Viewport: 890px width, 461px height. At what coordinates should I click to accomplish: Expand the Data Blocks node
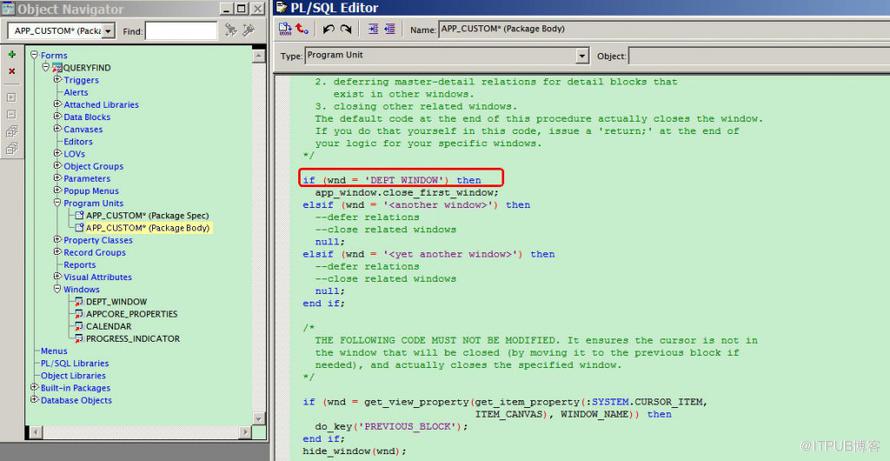[57, 116]
